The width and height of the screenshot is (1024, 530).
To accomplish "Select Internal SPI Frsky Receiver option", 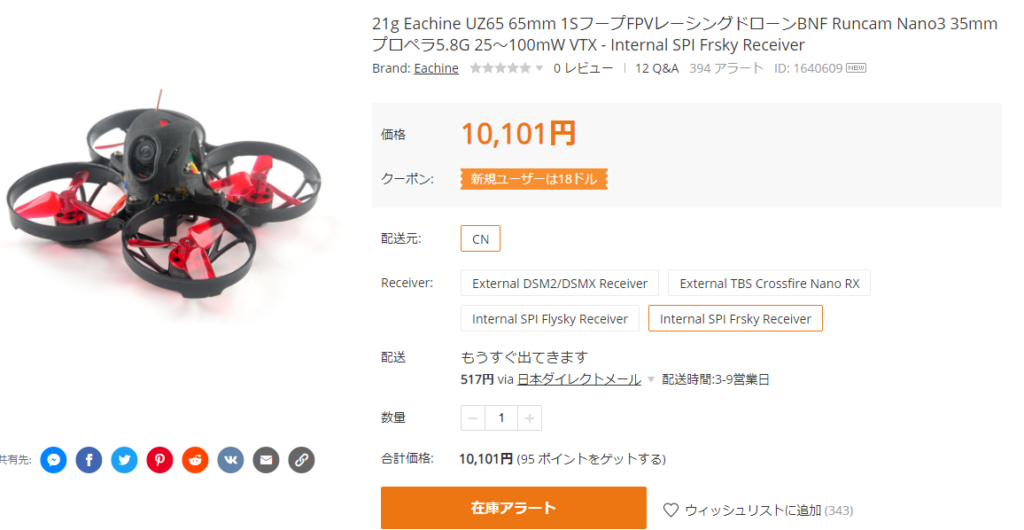I will click(x=735, y=319).
